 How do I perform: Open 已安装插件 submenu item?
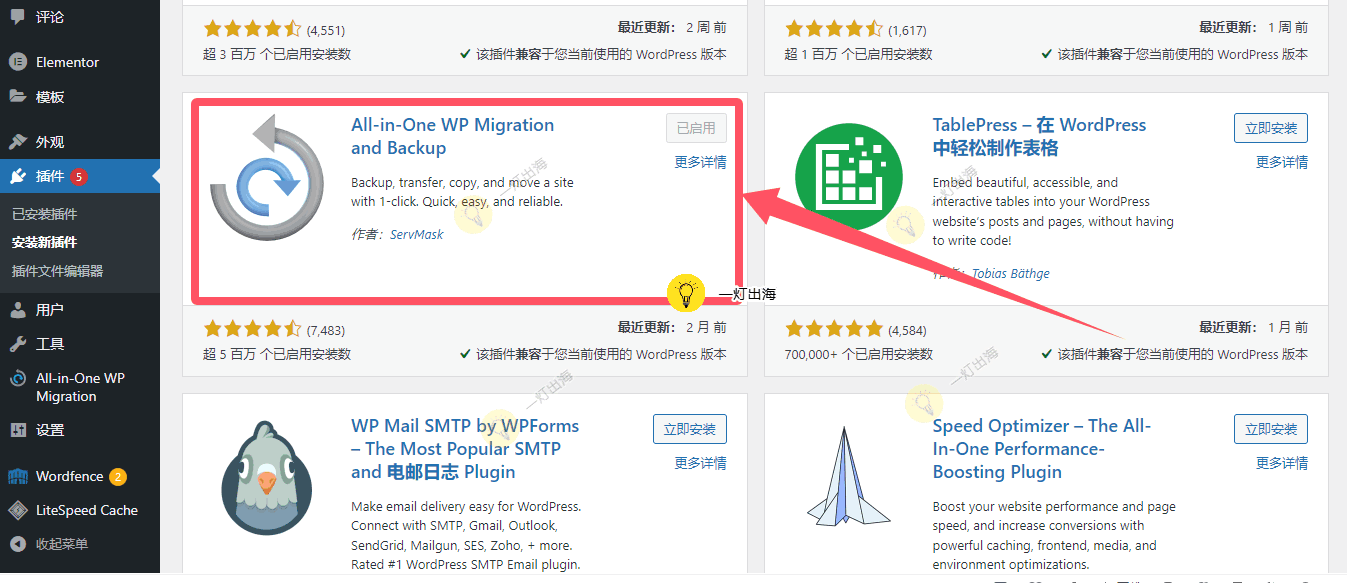[x=44, y=214]
